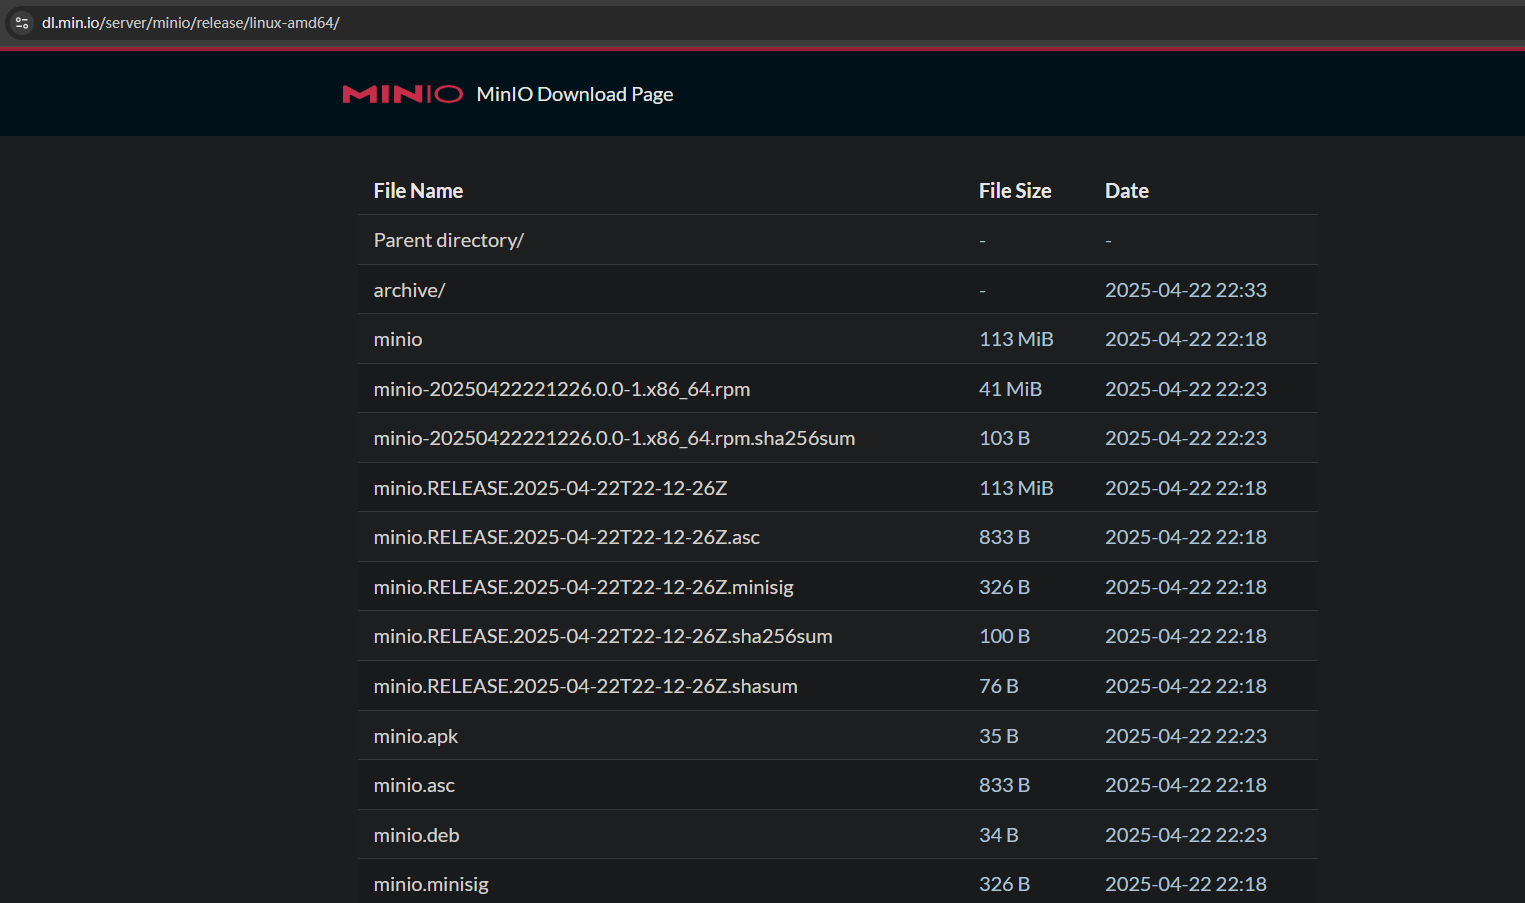The image size is (1525, 903).
Task: Click the MinIO logo in the header
Action: [x=402, y=94]
